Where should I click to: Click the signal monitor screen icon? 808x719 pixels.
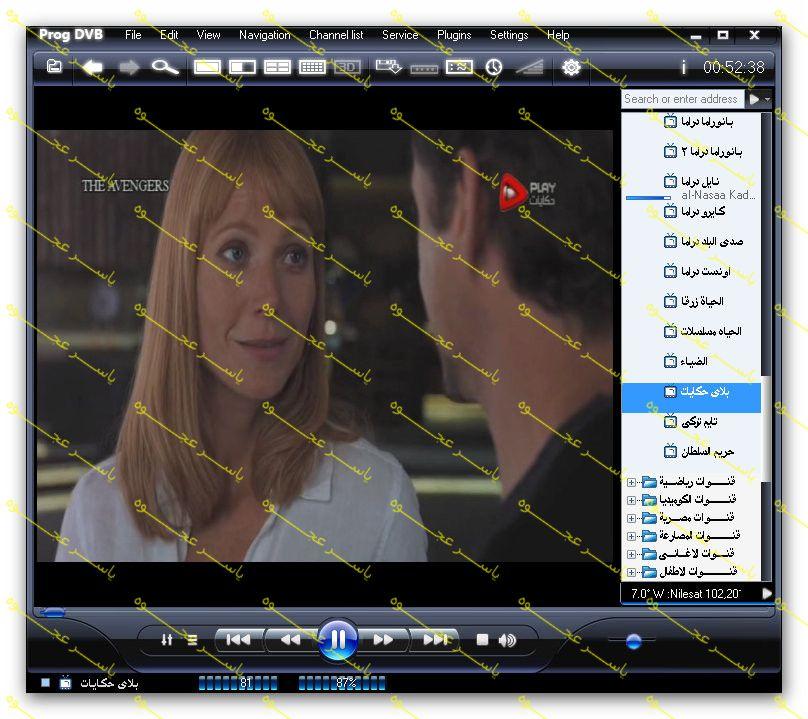tap(459, 67)
